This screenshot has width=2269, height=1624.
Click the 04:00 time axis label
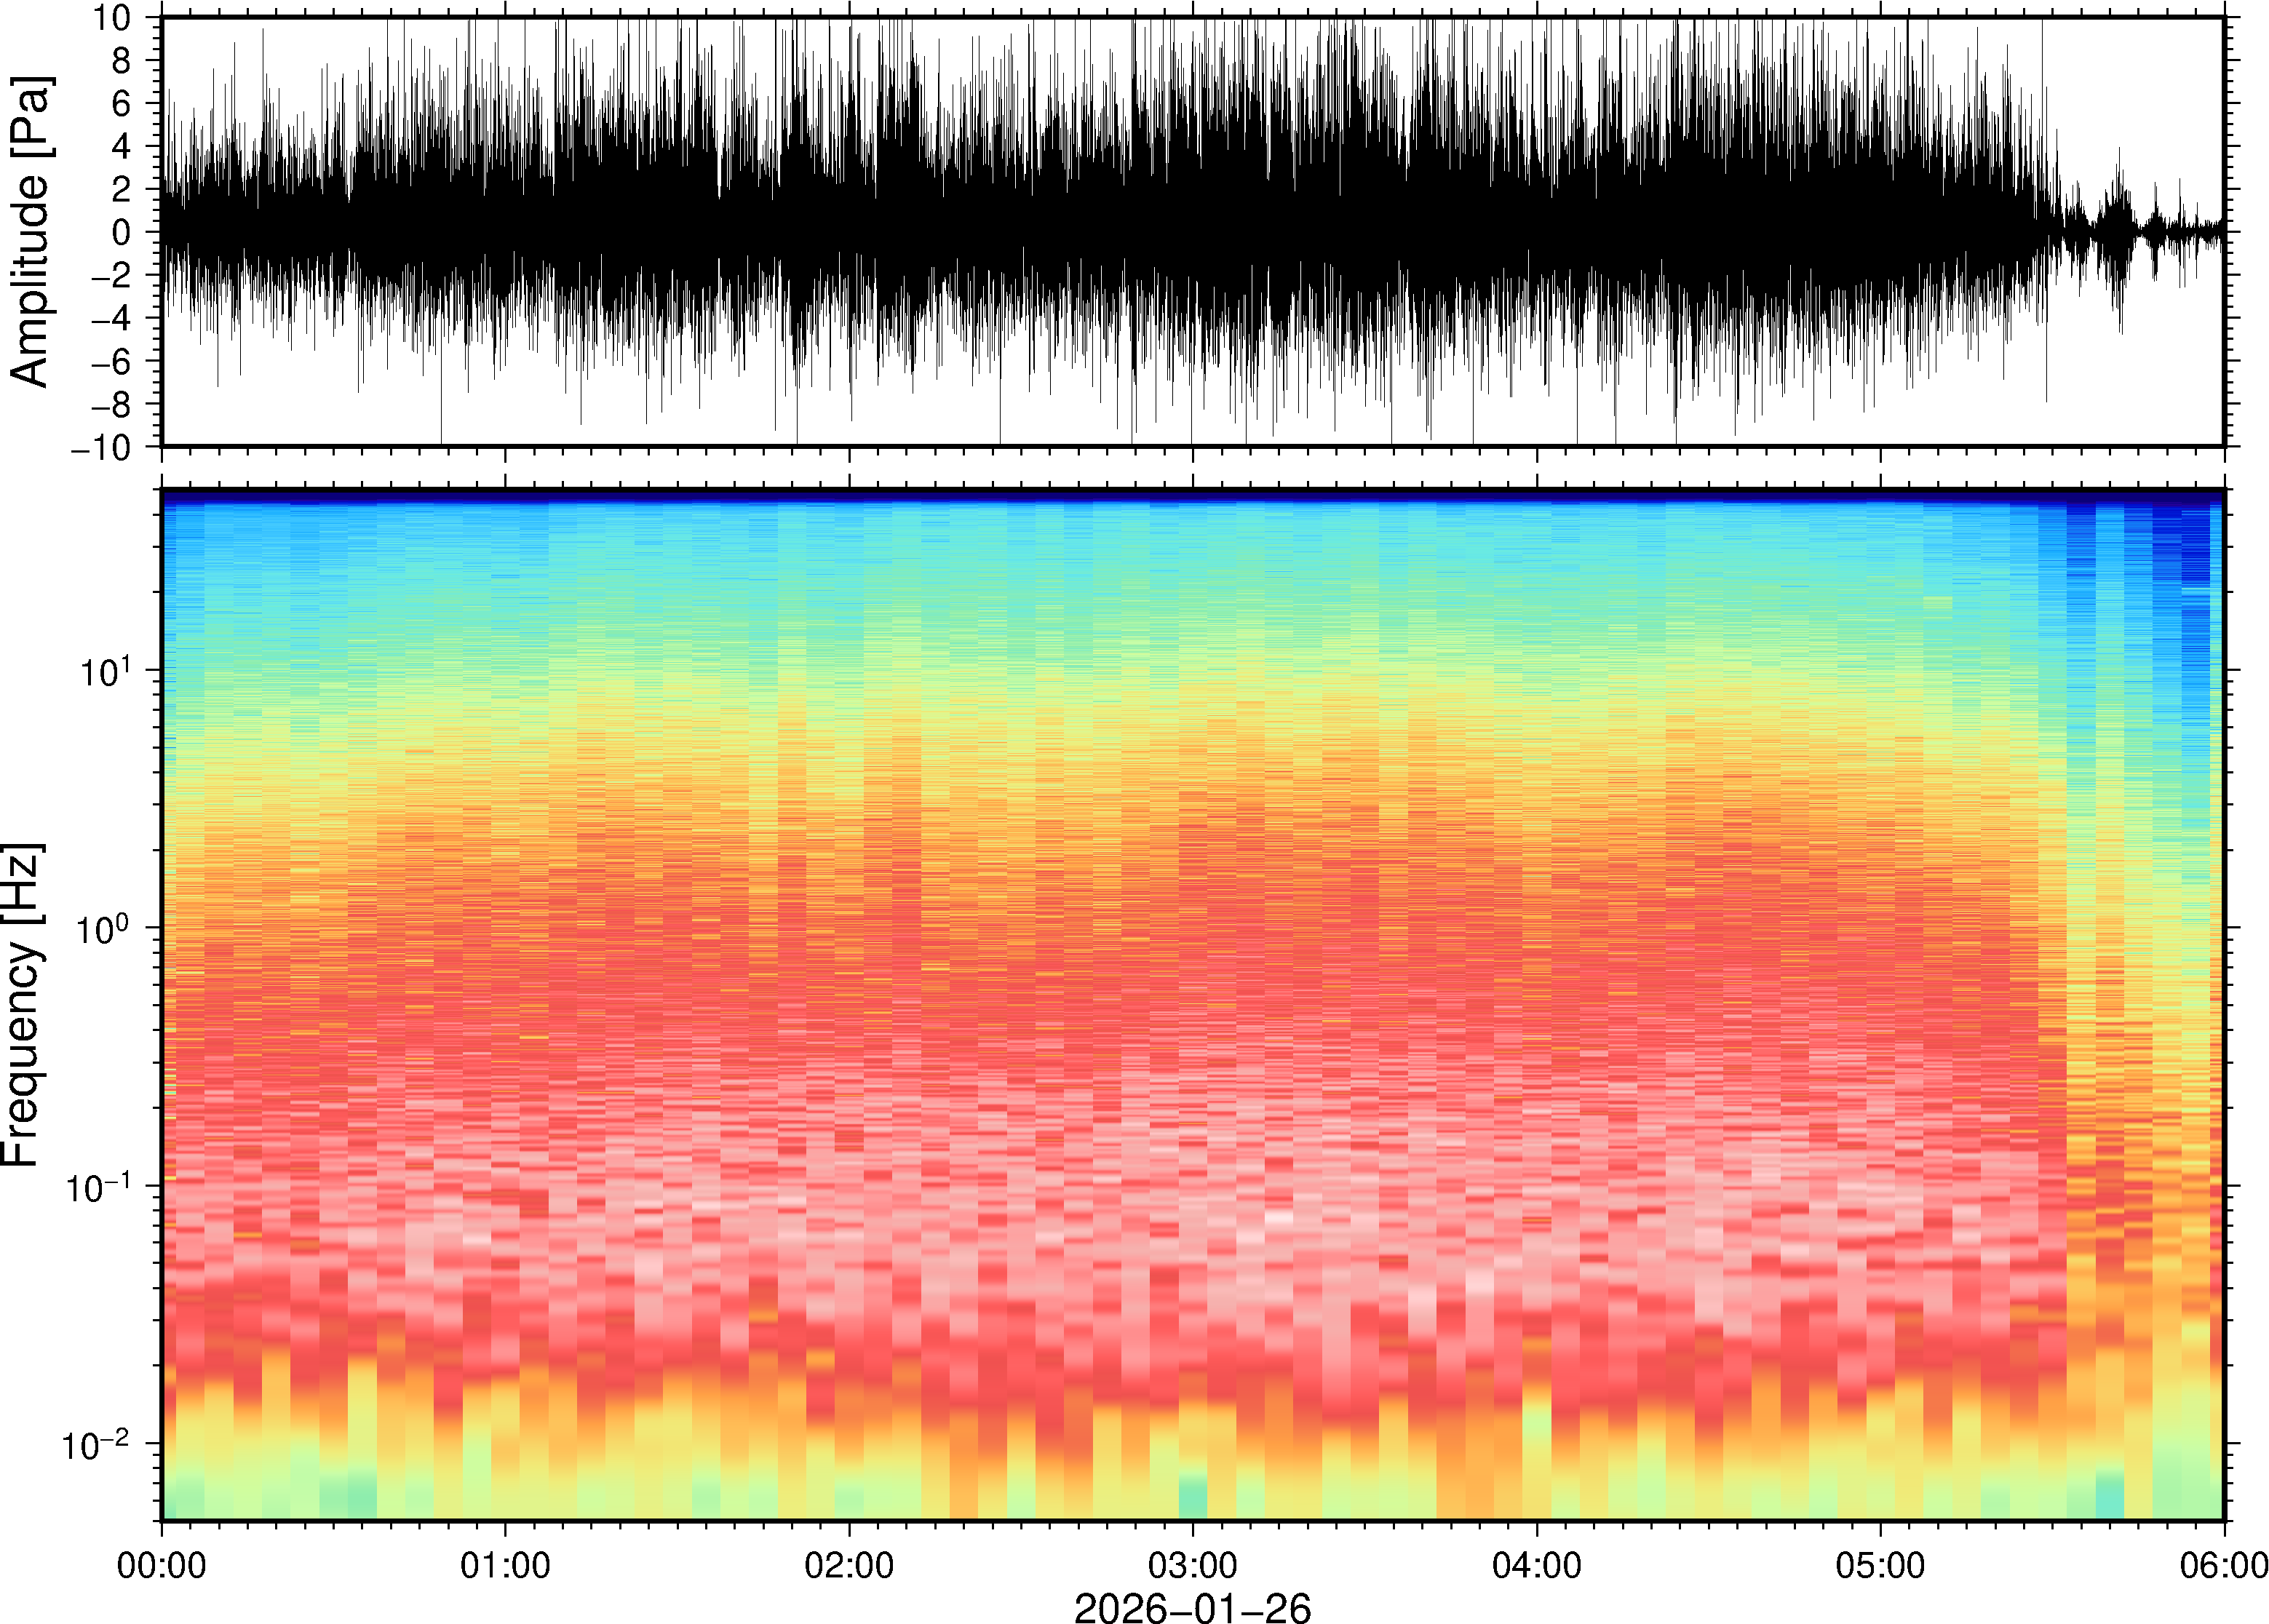click(x=1536, y=1565)
